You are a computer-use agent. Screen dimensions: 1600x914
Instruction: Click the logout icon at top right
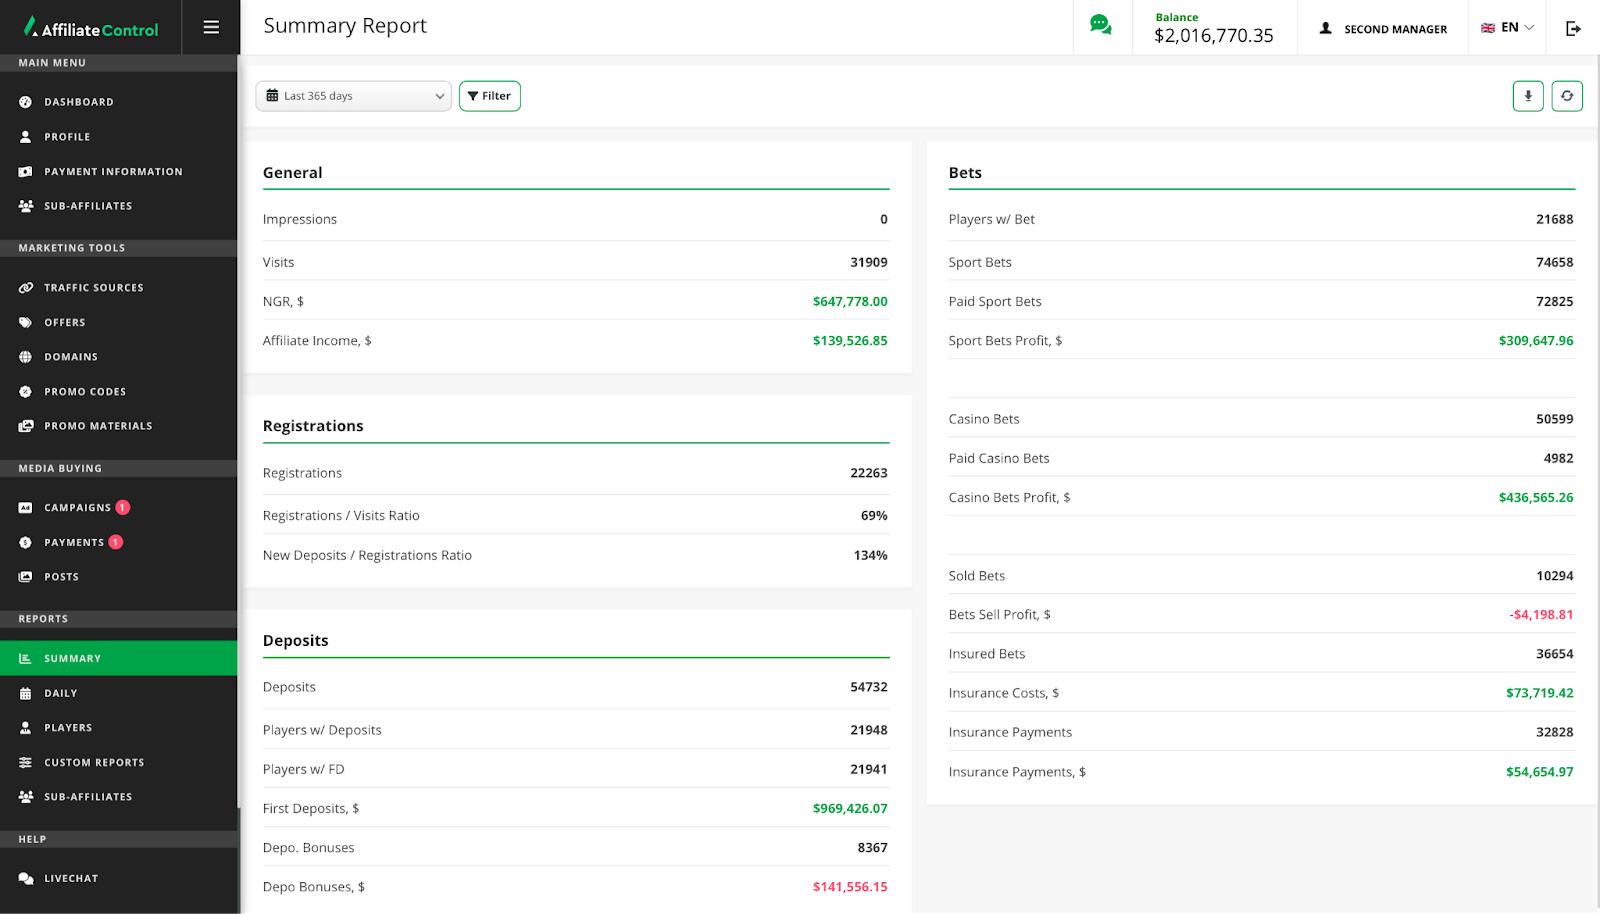pos(1573,28)
